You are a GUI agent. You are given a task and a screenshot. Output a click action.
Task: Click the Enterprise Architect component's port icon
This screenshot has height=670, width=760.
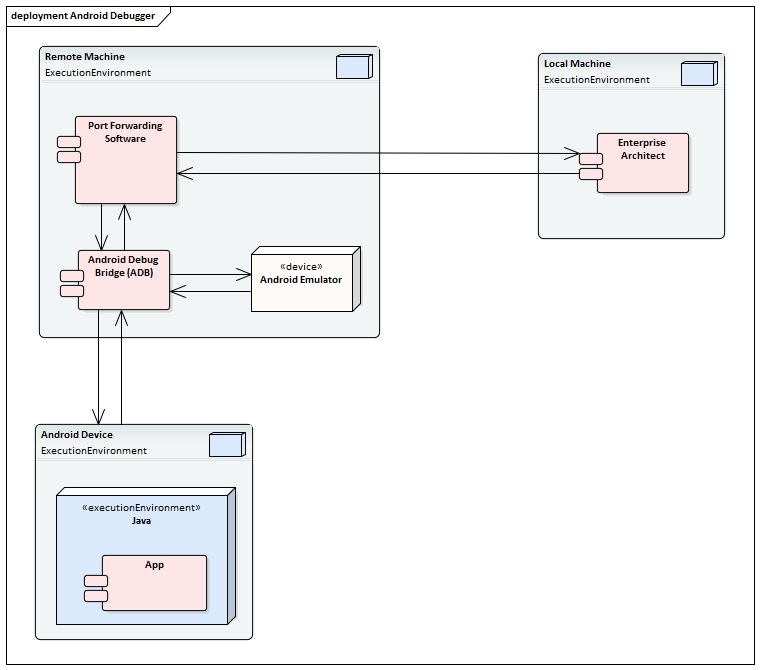pyautogui.click(x=590, y=165)
